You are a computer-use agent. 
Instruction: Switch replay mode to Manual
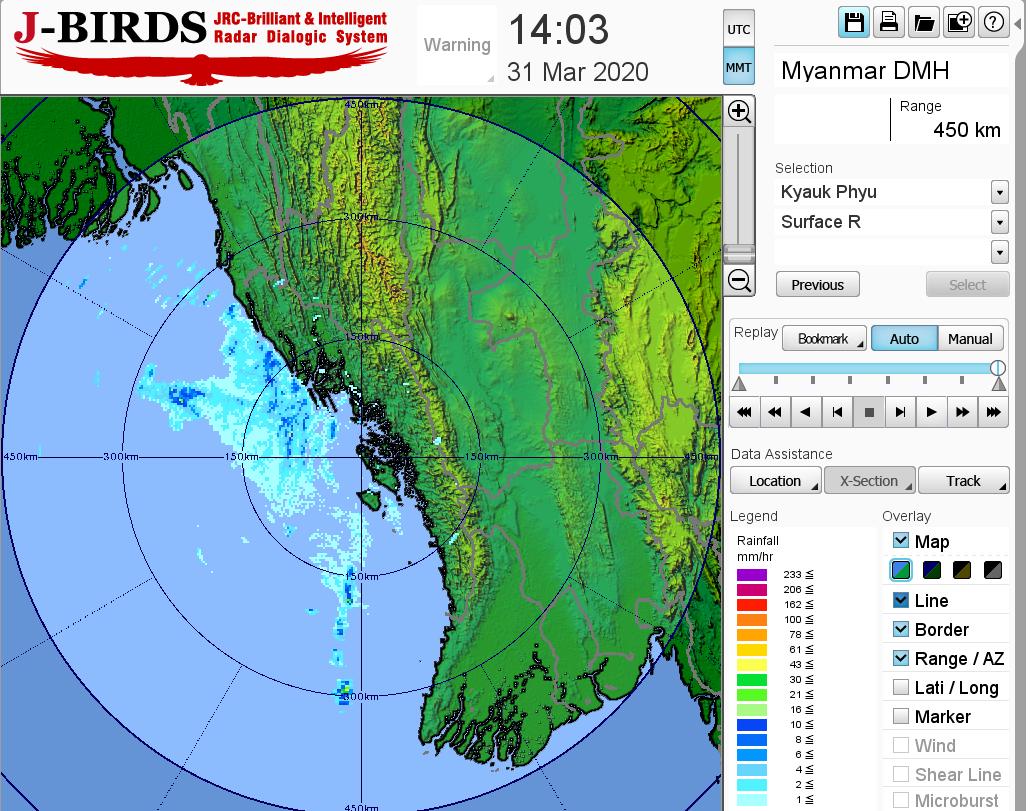(970, 339)
